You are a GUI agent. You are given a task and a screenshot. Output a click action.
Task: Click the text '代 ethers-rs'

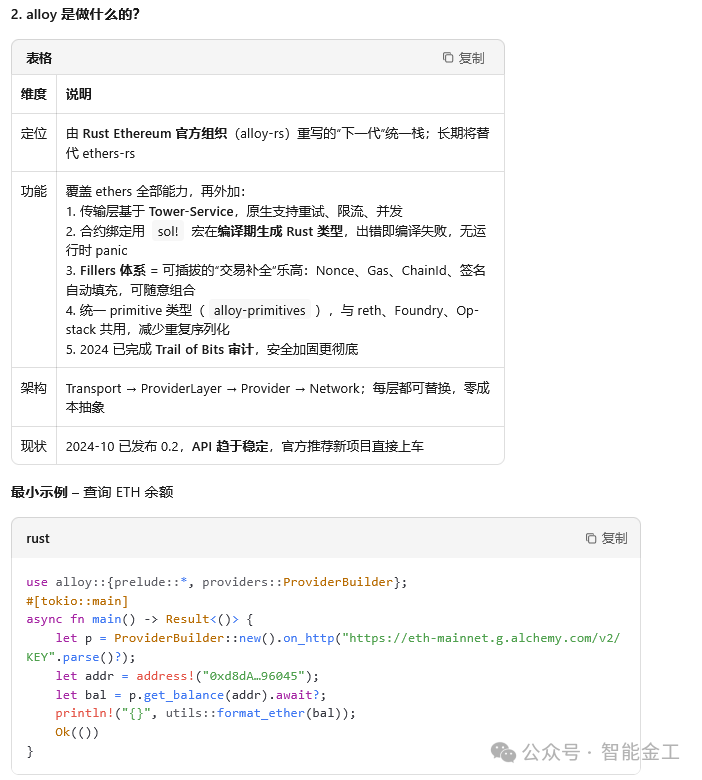click(100, 153)
